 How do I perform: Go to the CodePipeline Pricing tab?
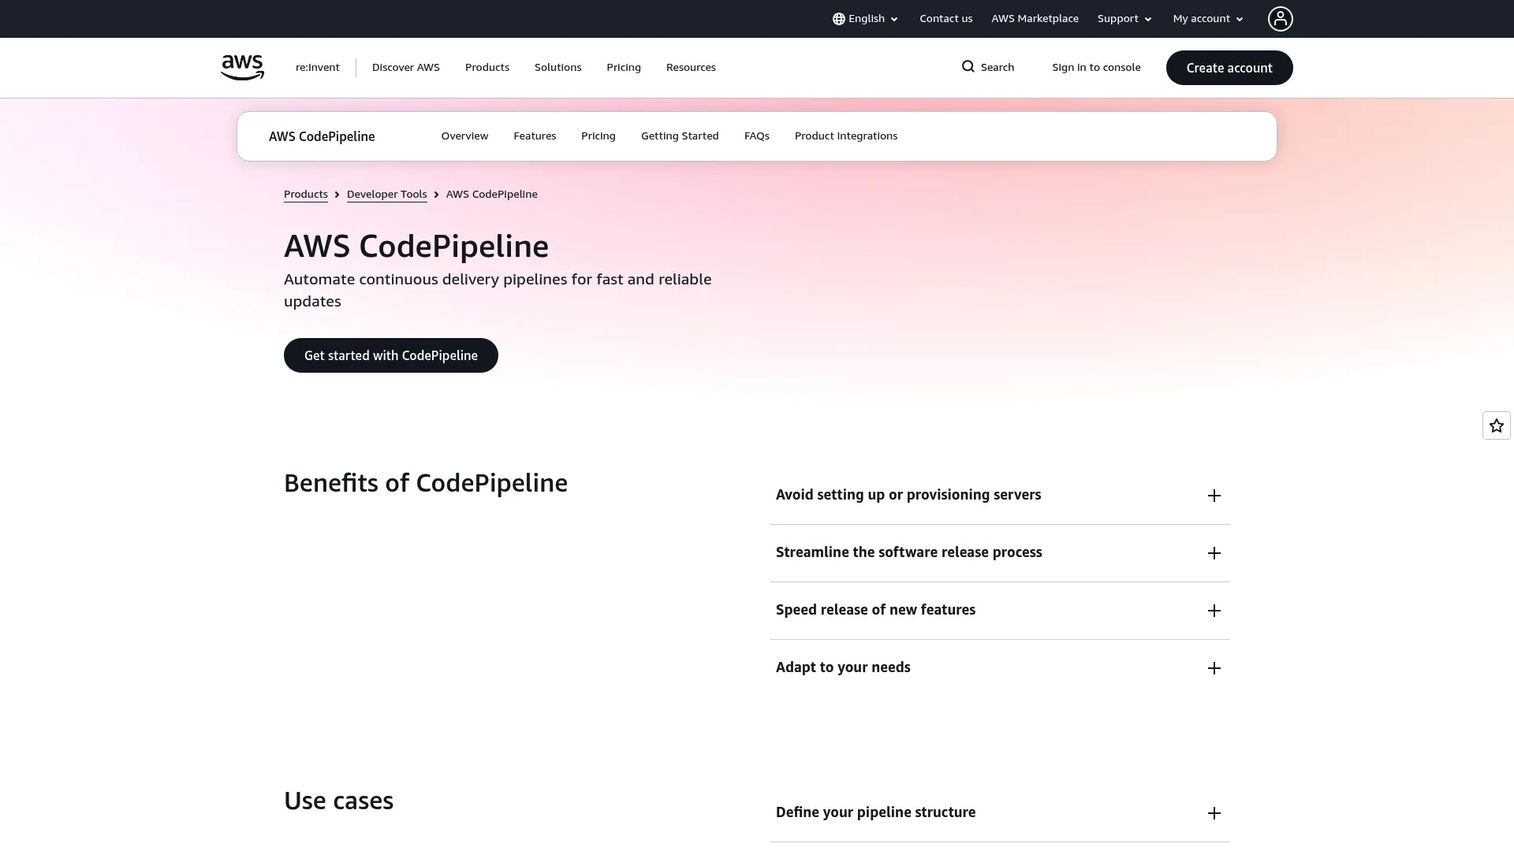(598, 136)
